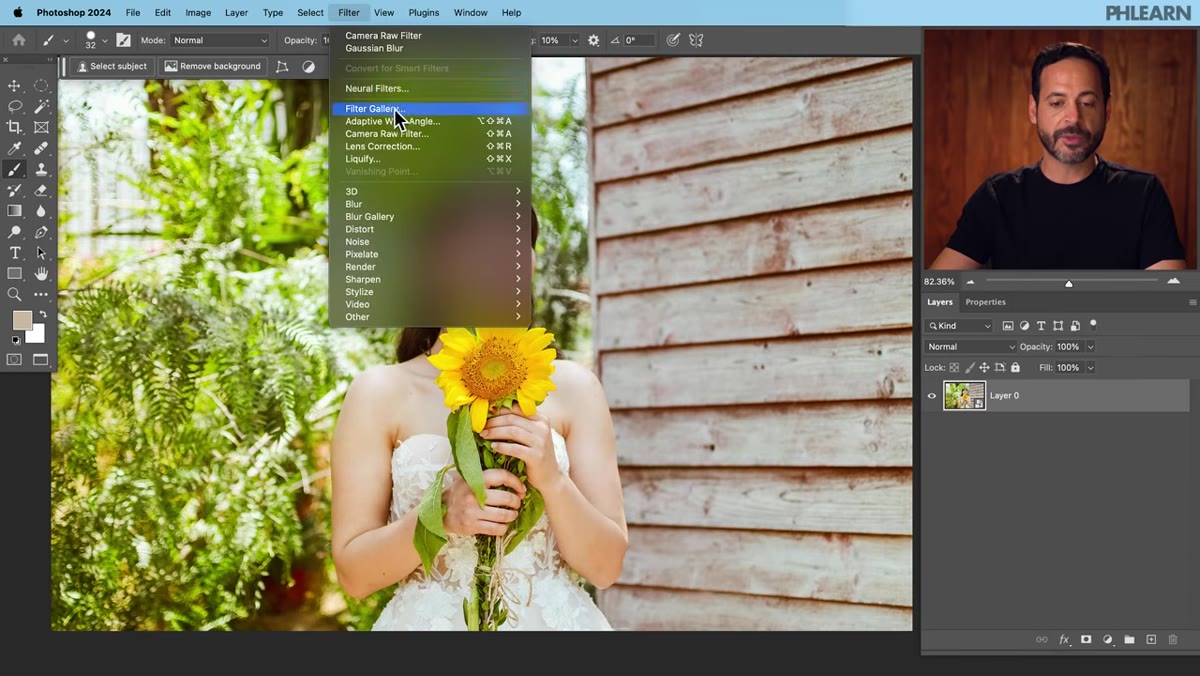Click the Home icon in options bar
The height and width of the screenshot is (676, 1200).
click(x=18, y=40)
